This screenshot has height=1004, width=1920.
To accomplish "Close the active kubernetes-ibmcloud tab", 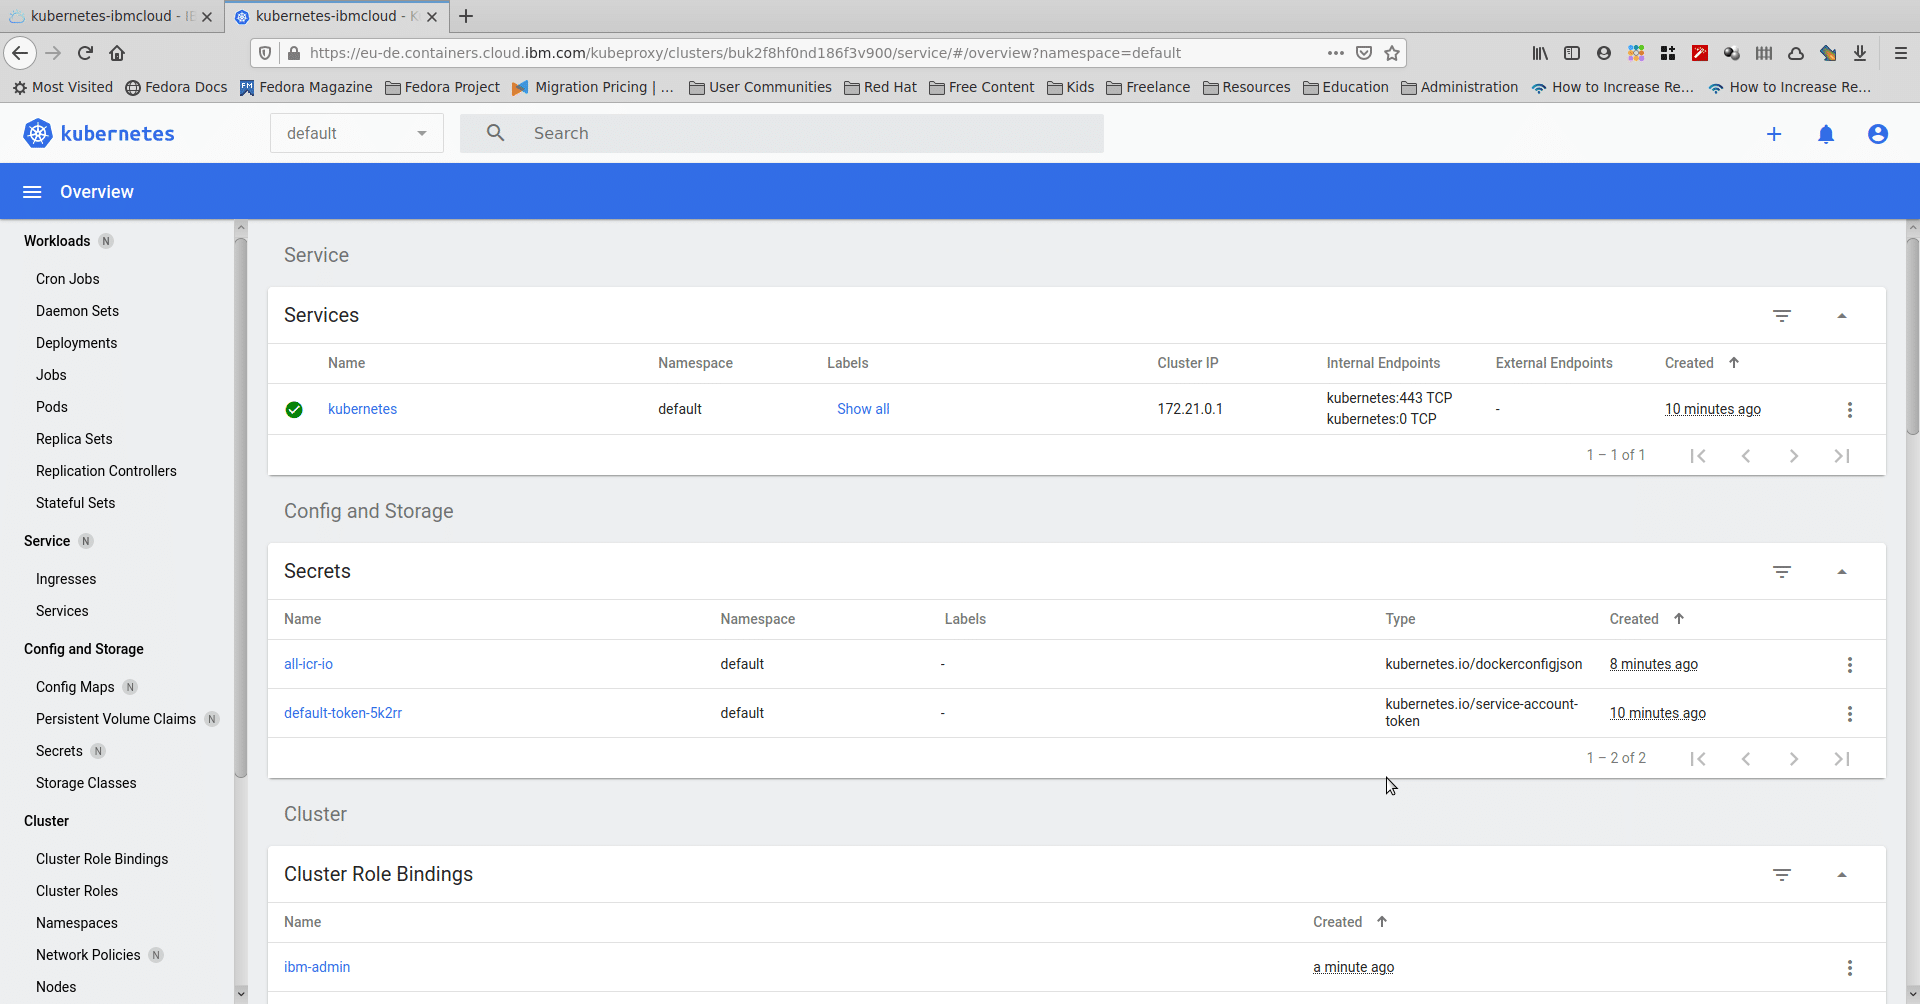I will [432, 16].
